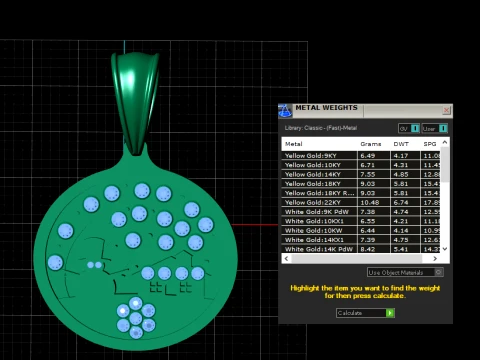
Task: Click the 7.55 grams value
Action: [368, 174]
